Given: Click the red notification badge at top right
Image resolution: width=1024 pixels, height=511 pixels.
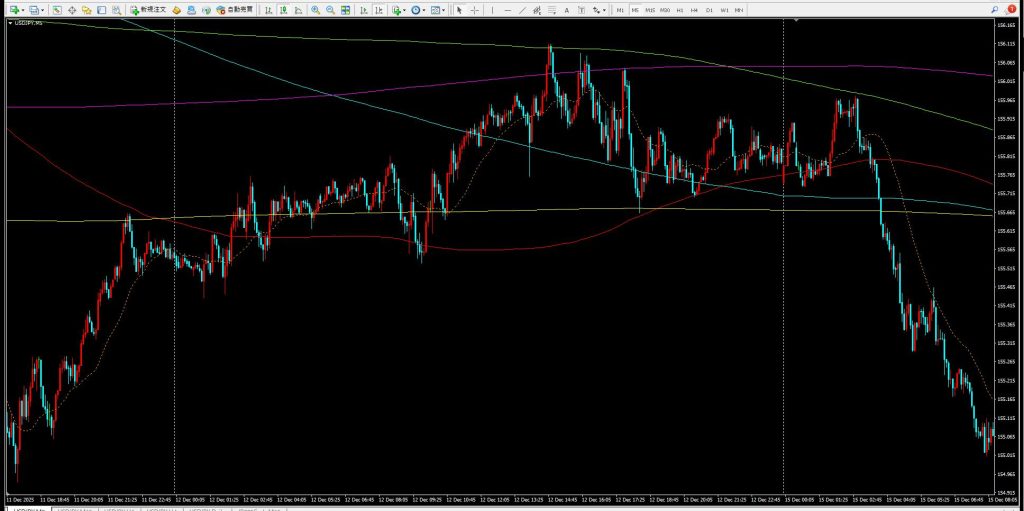Looking at the screenshot, I should (1011, 10).
